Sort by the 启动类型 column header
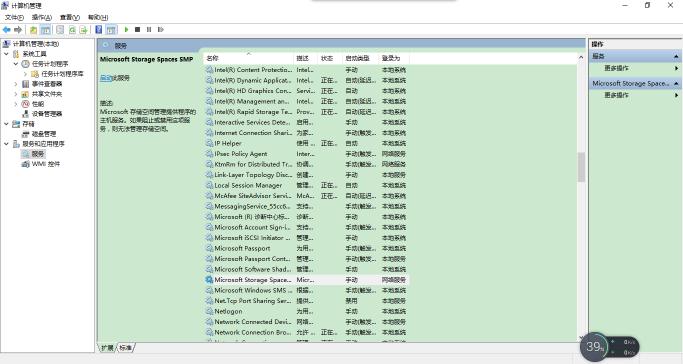This screenshot has height=364, width=683. click(360, 58)
